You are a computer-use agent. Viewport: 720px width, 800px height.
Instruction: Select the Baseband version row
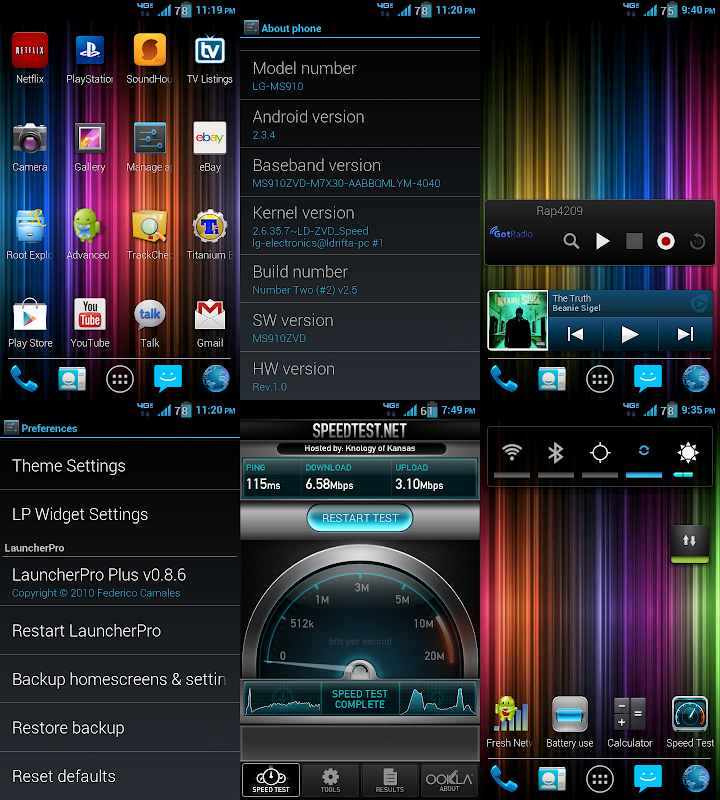click(360, 172)
